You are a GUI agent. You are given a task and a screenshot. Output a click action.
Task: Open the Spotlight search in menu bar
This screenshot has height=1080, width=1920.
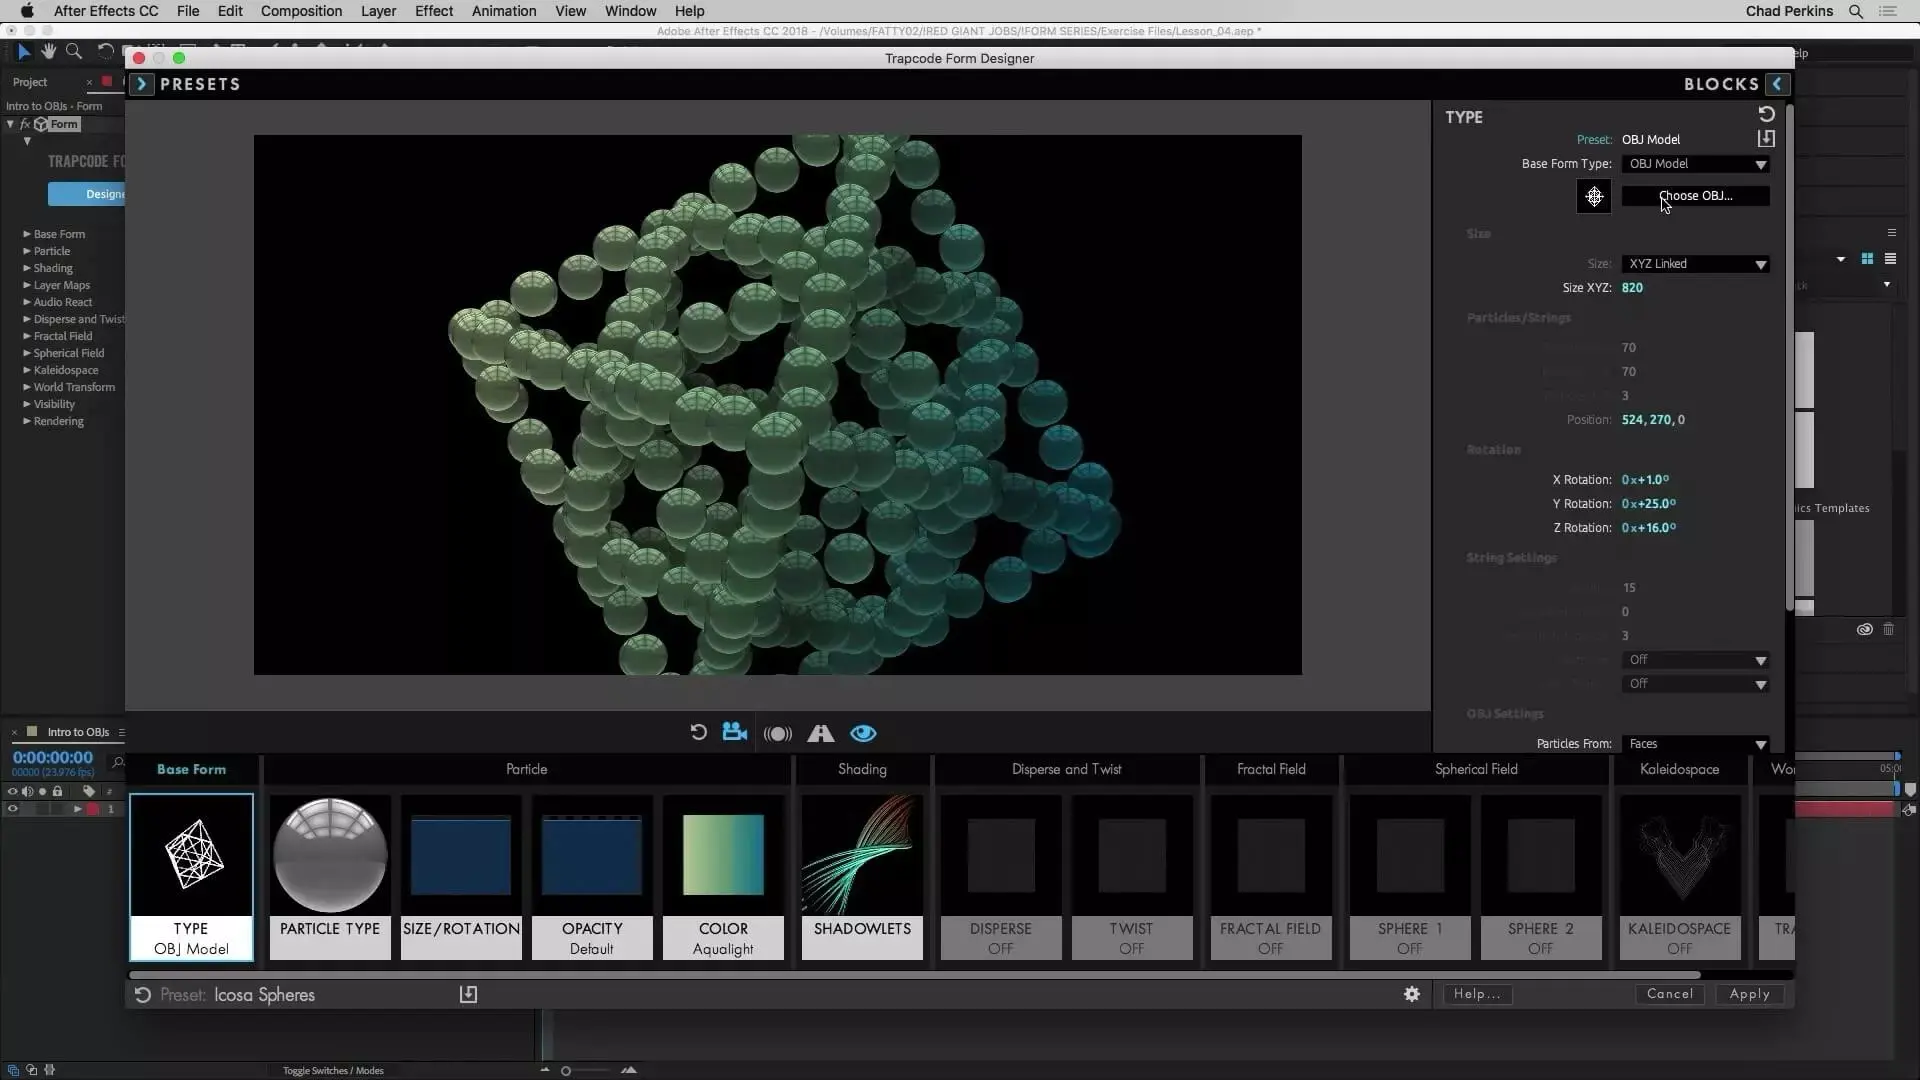pyautogui.click(x=1855, y=11)
